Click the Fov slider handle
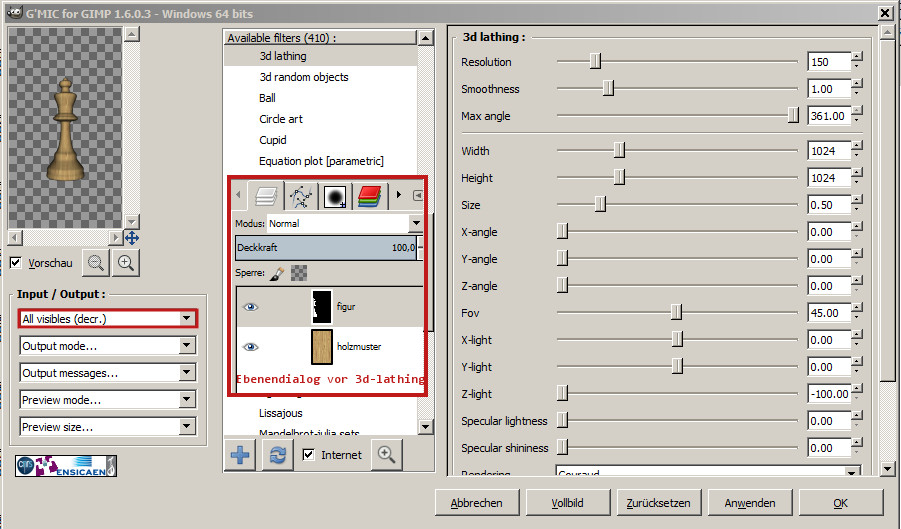This screenshot has height=529, width=901. coord(676,313)
